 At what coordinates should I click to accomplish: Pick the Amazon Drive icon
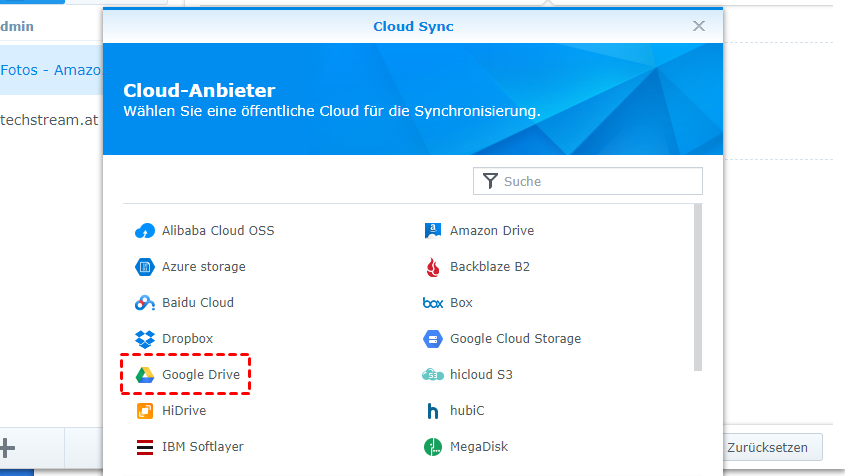433,231
